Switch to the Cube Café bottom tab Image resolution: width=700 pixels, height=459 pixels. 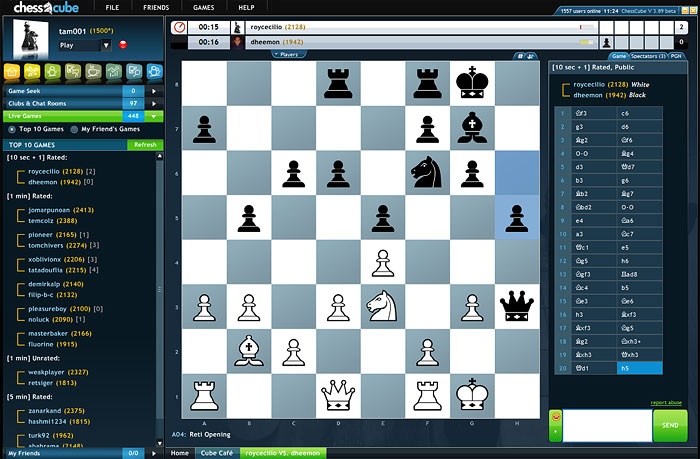click(217, 453)
